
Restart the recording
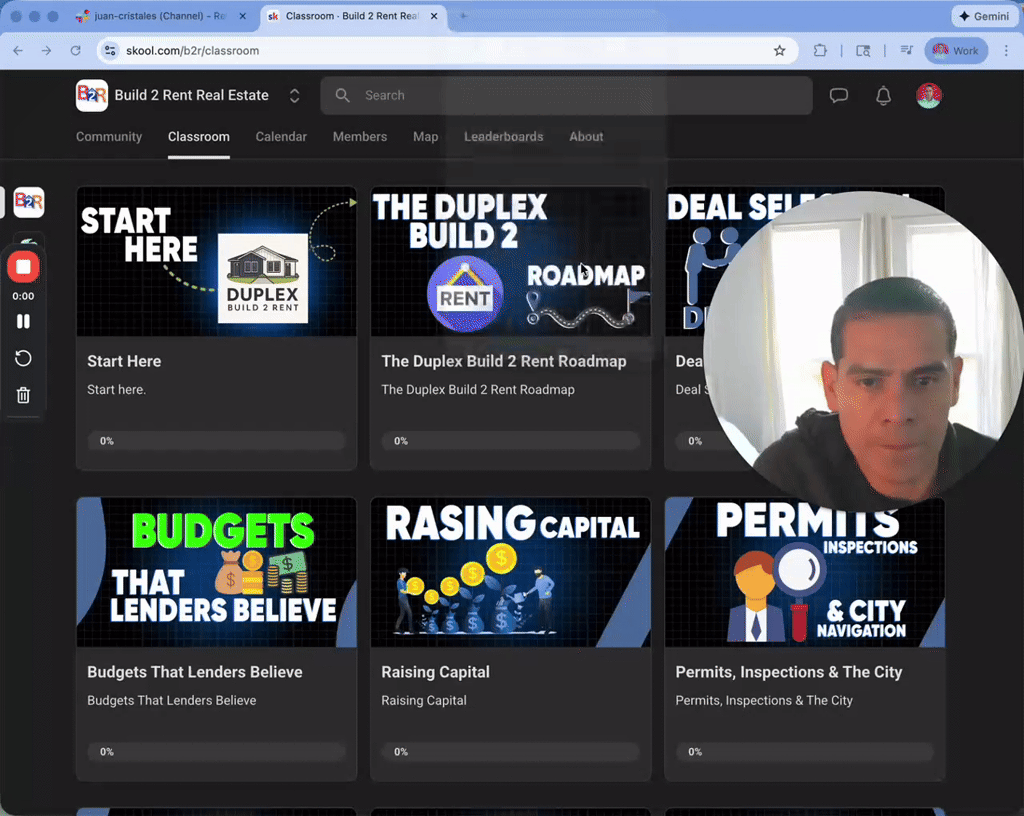24,358
